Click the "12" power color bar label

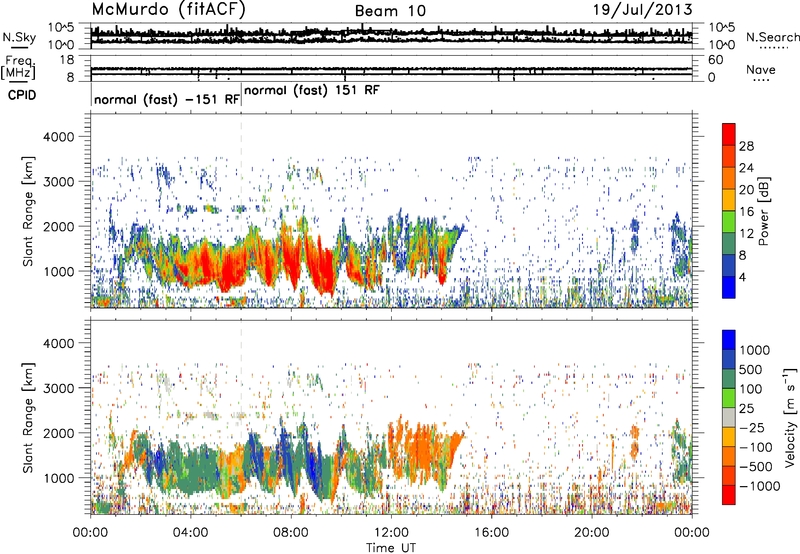[746, 234]
